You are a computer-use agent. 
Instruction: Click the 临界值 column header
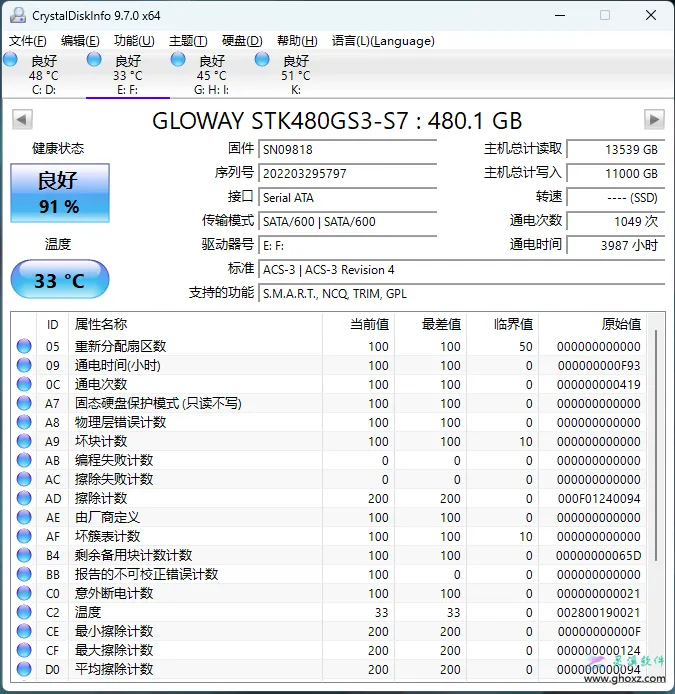[x=503, y=324]
